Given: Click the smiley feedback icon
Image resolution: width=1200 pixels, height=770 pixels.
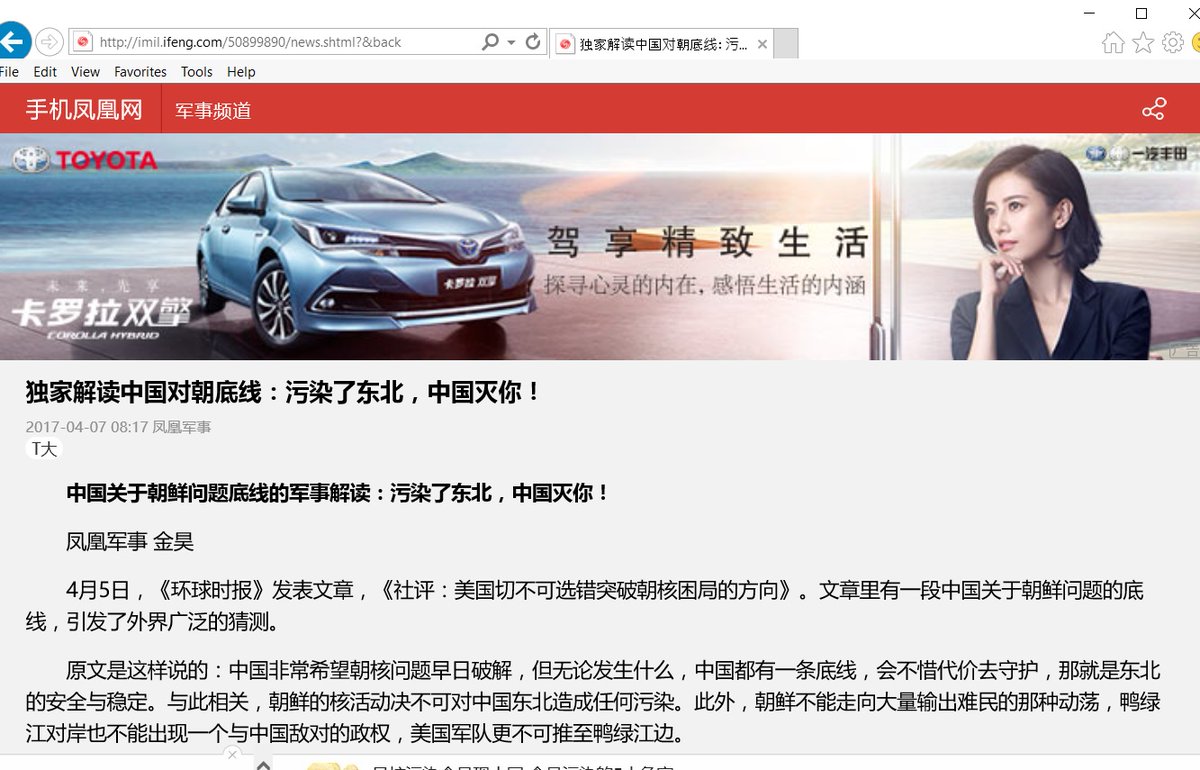Looking at the screenshot, I should pyautogui.click(x=1196, y=42).
